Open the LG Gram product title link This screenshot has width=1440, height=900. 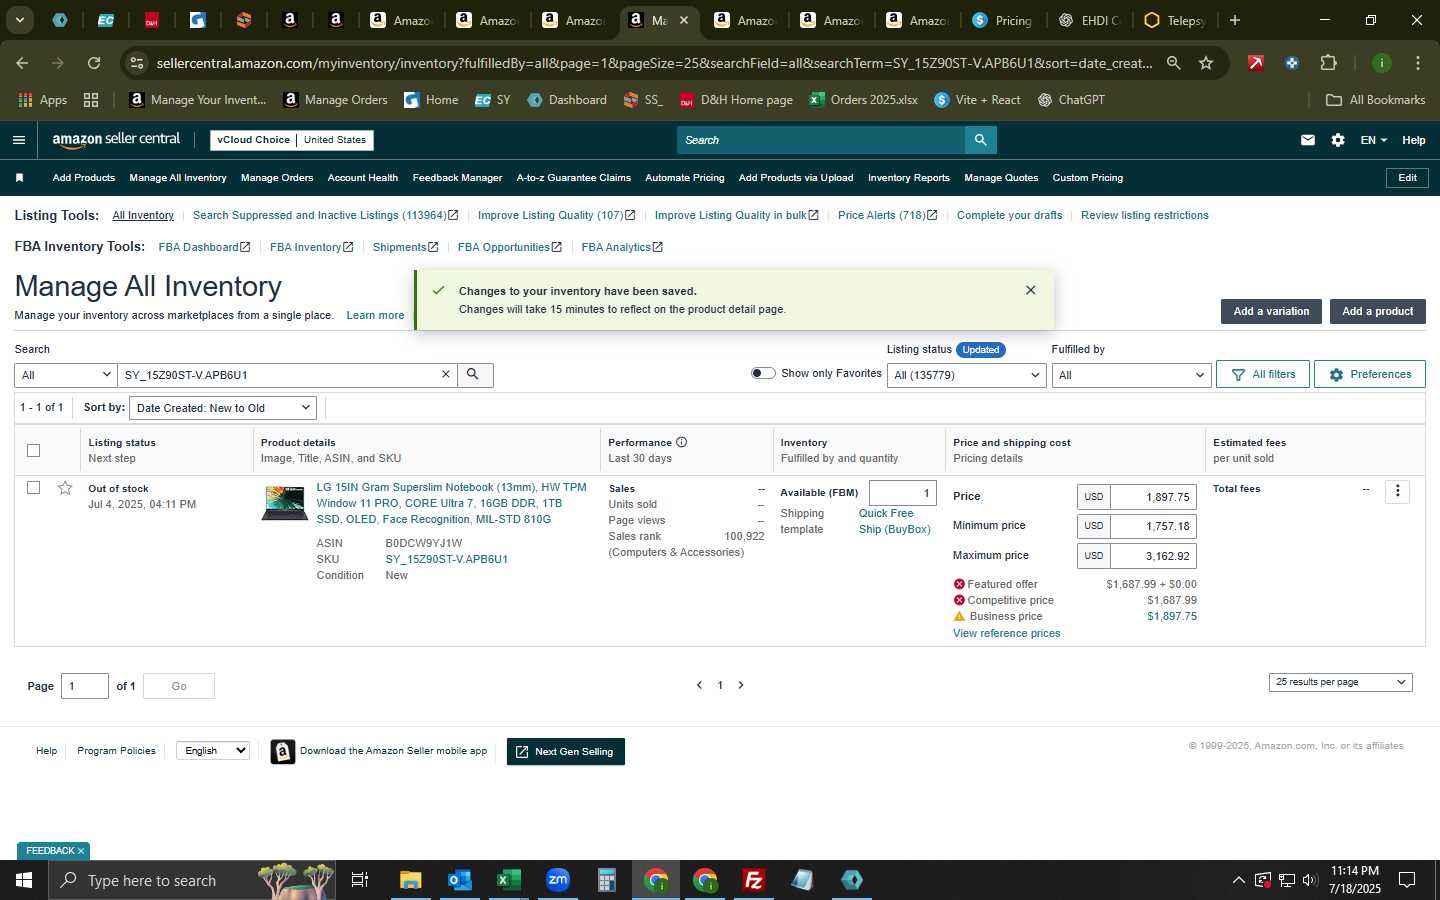pos(451,503)
